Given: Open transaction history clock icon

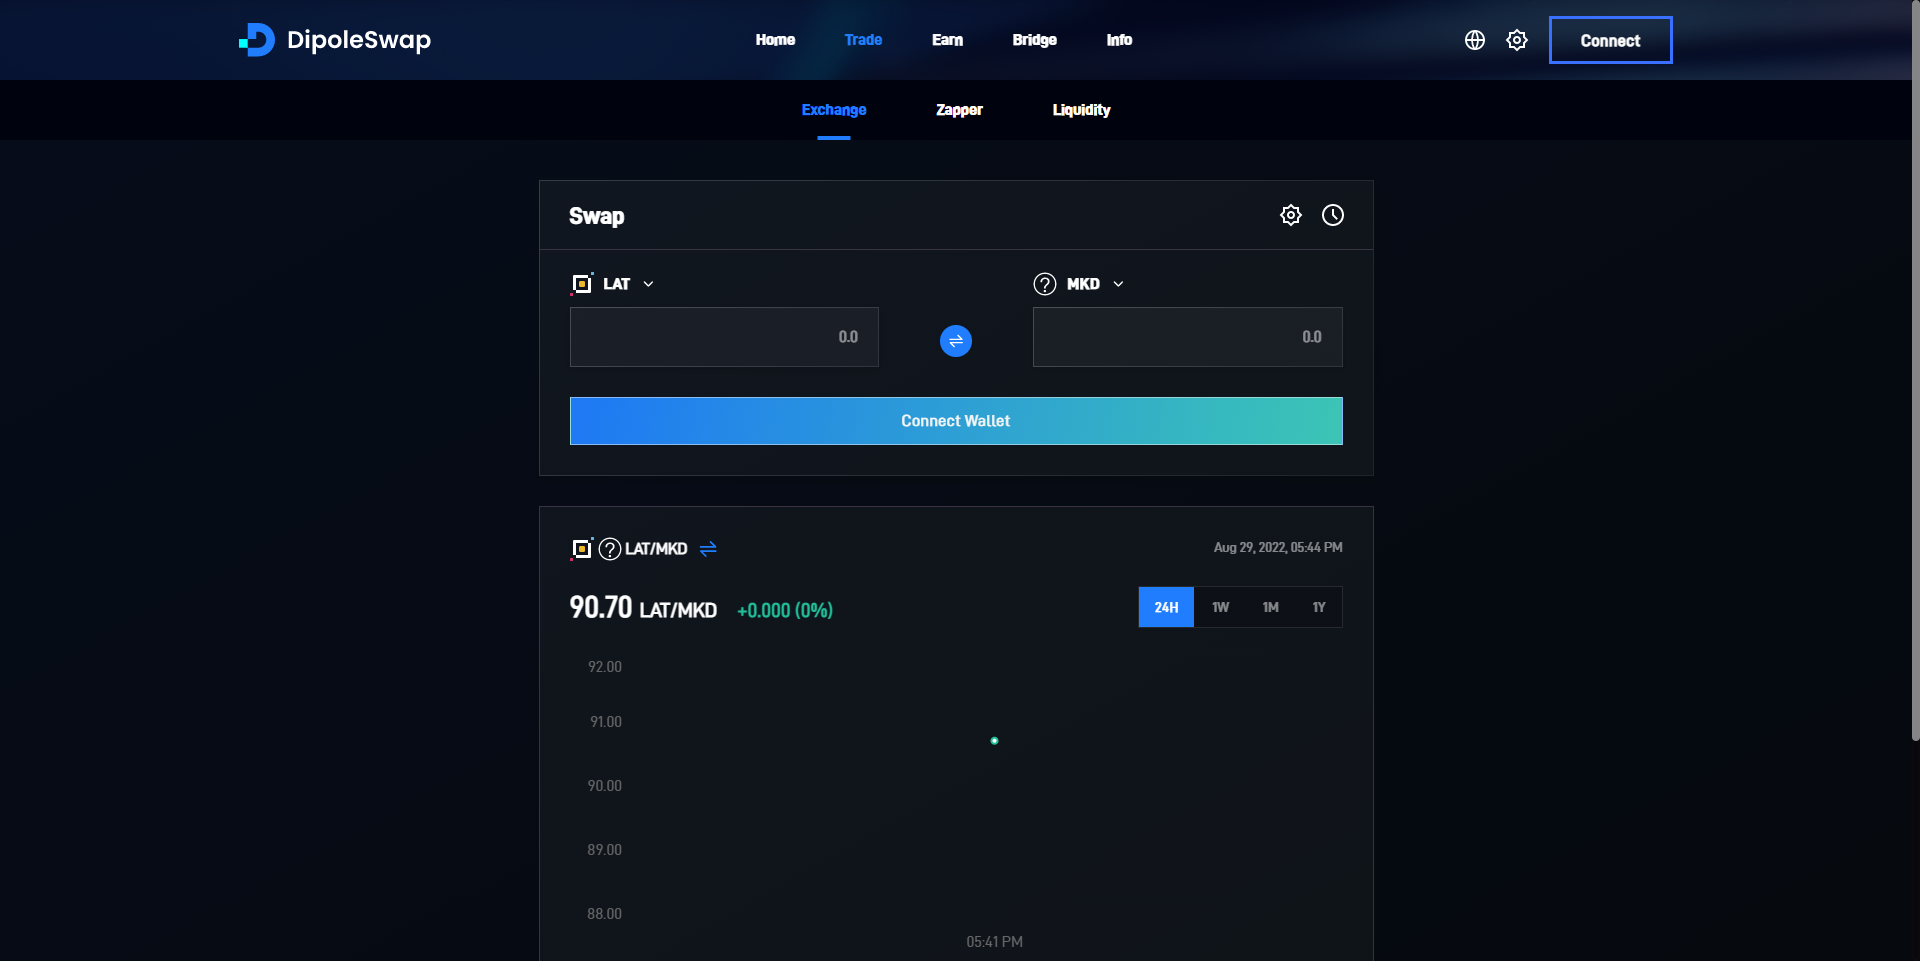Looking at the screenshot, I should point(1333,215).
